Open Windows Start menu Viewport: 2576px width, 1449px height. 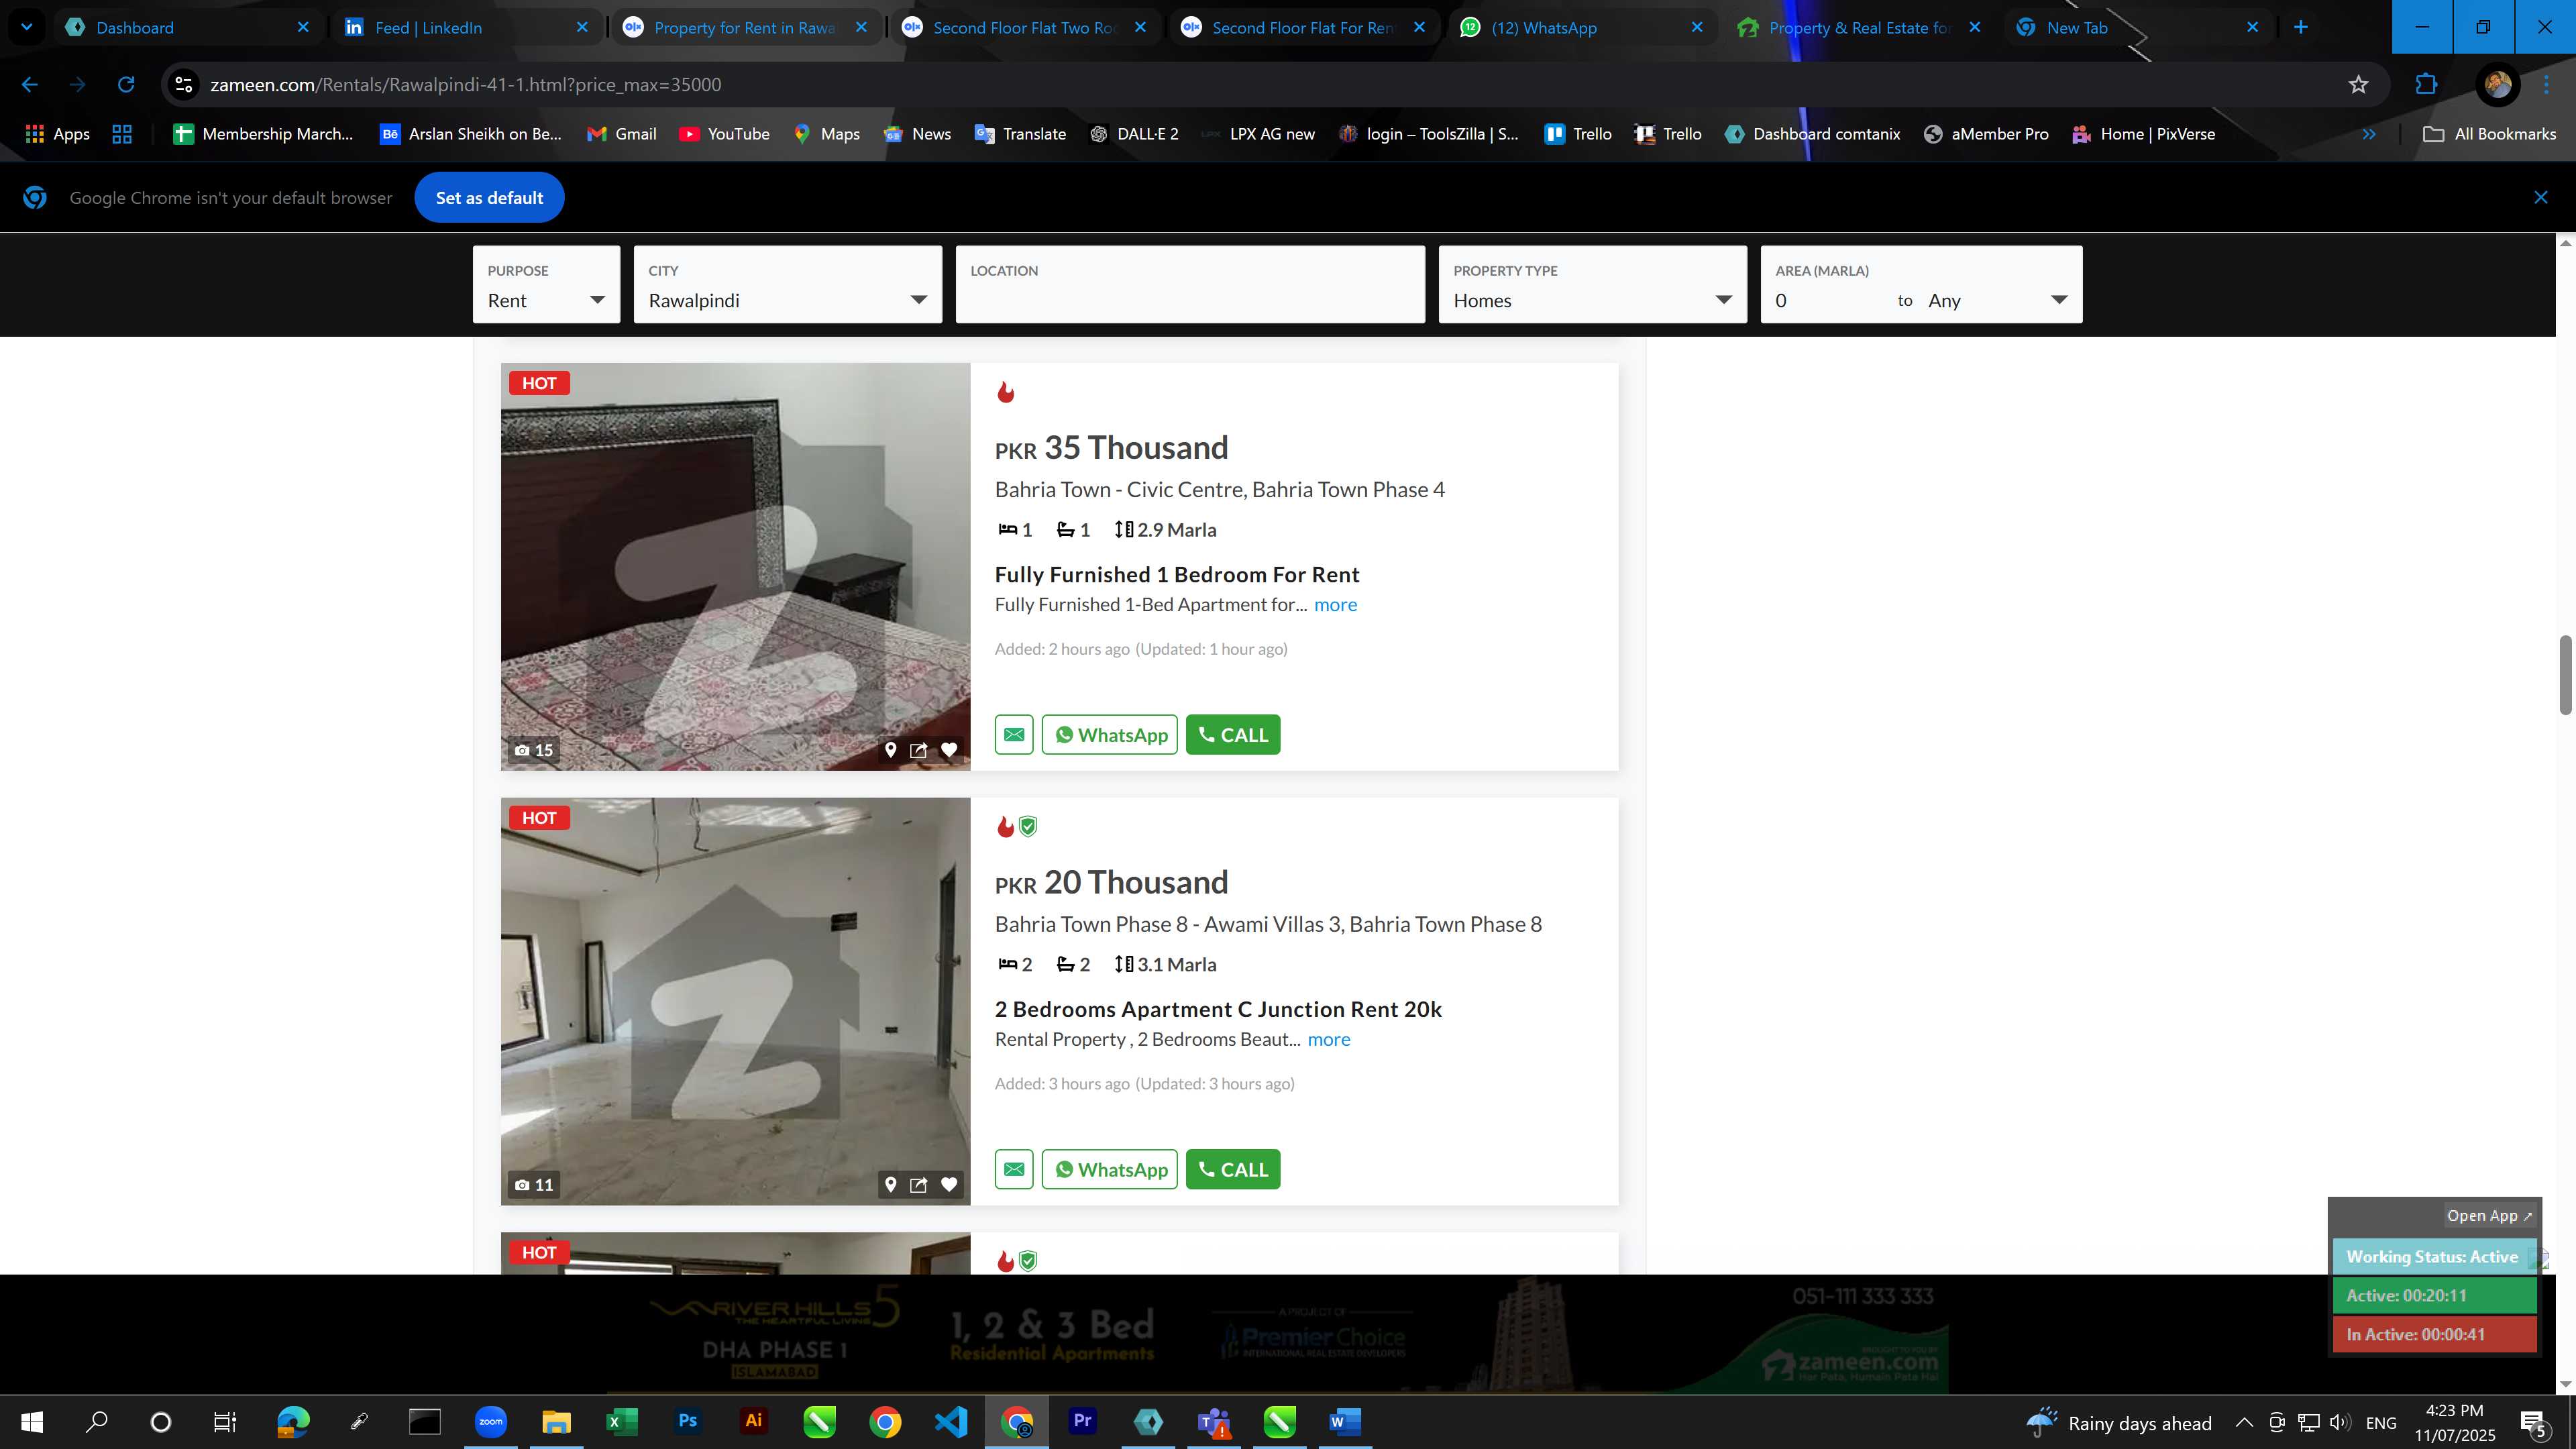32,1421
